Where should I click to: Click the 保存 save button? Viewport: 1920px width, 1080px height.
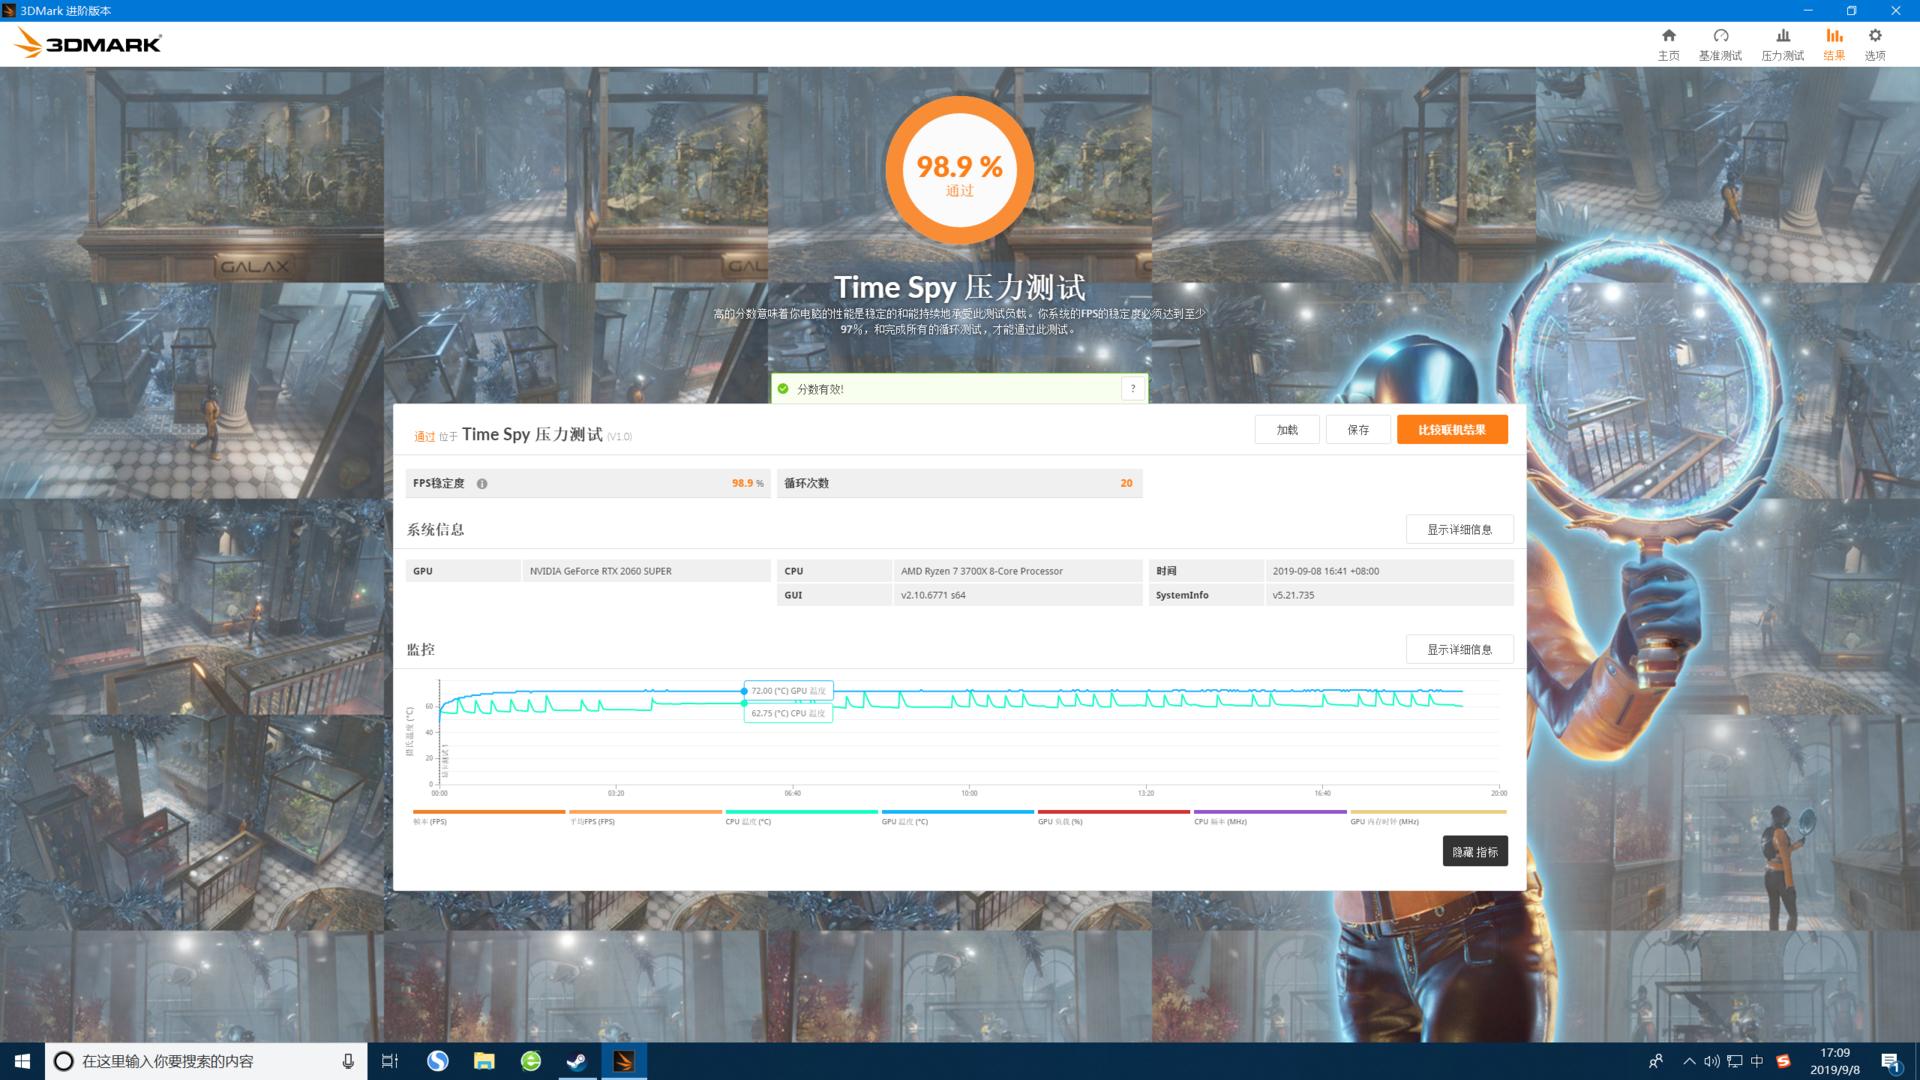pos(1358,430)
